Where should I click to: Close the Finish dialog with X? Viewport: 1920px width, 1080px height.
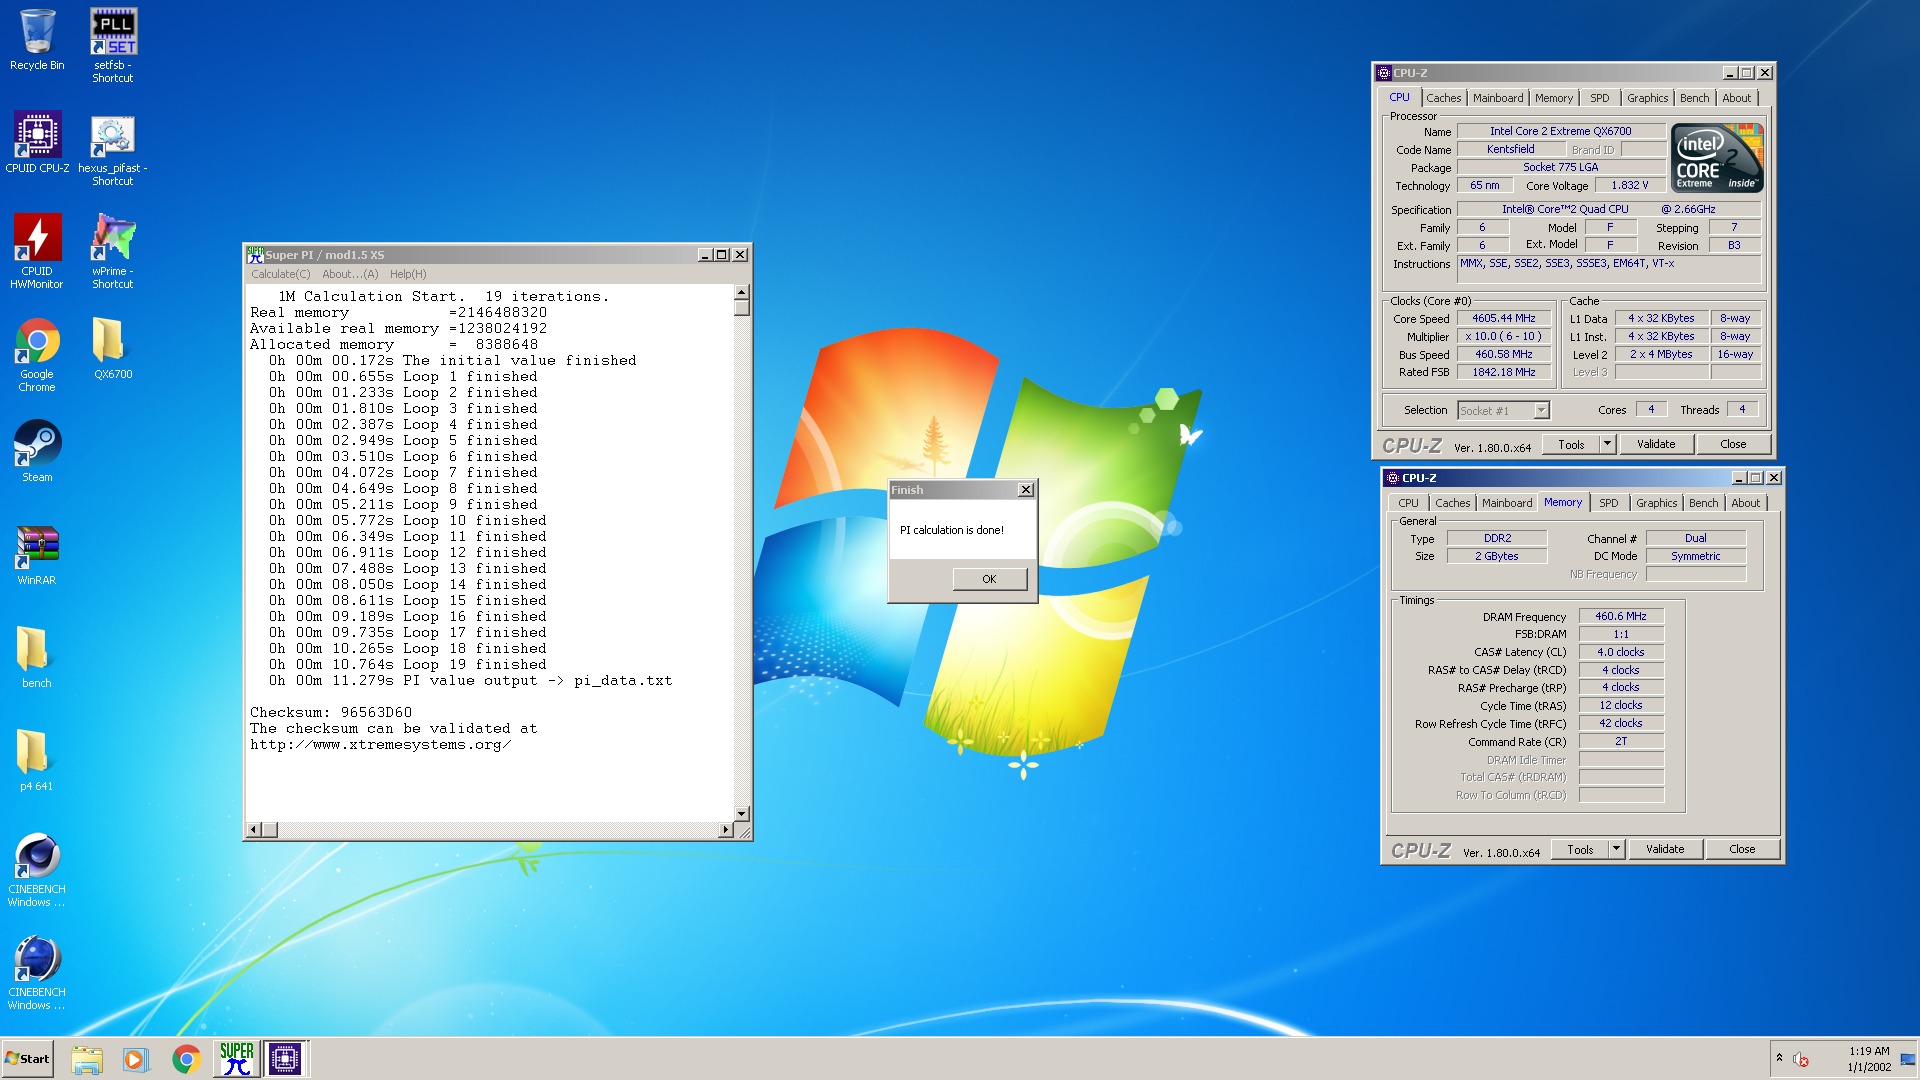pos(1025,490)
